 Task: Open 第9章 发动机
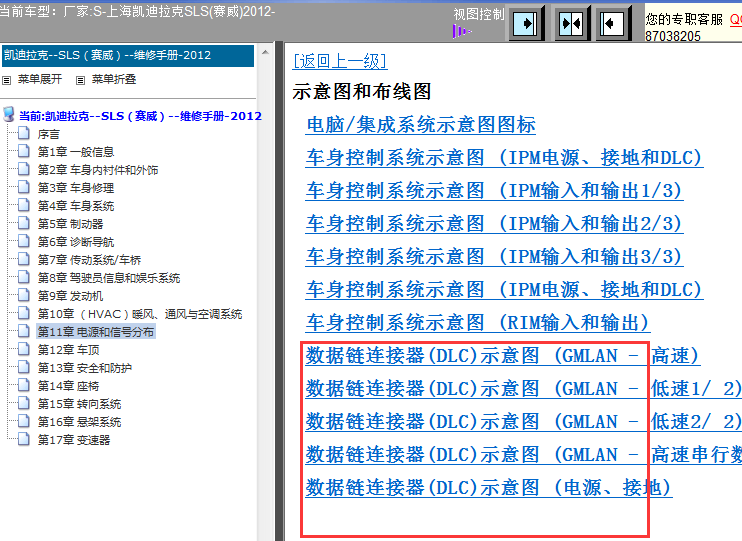(70, 296)
